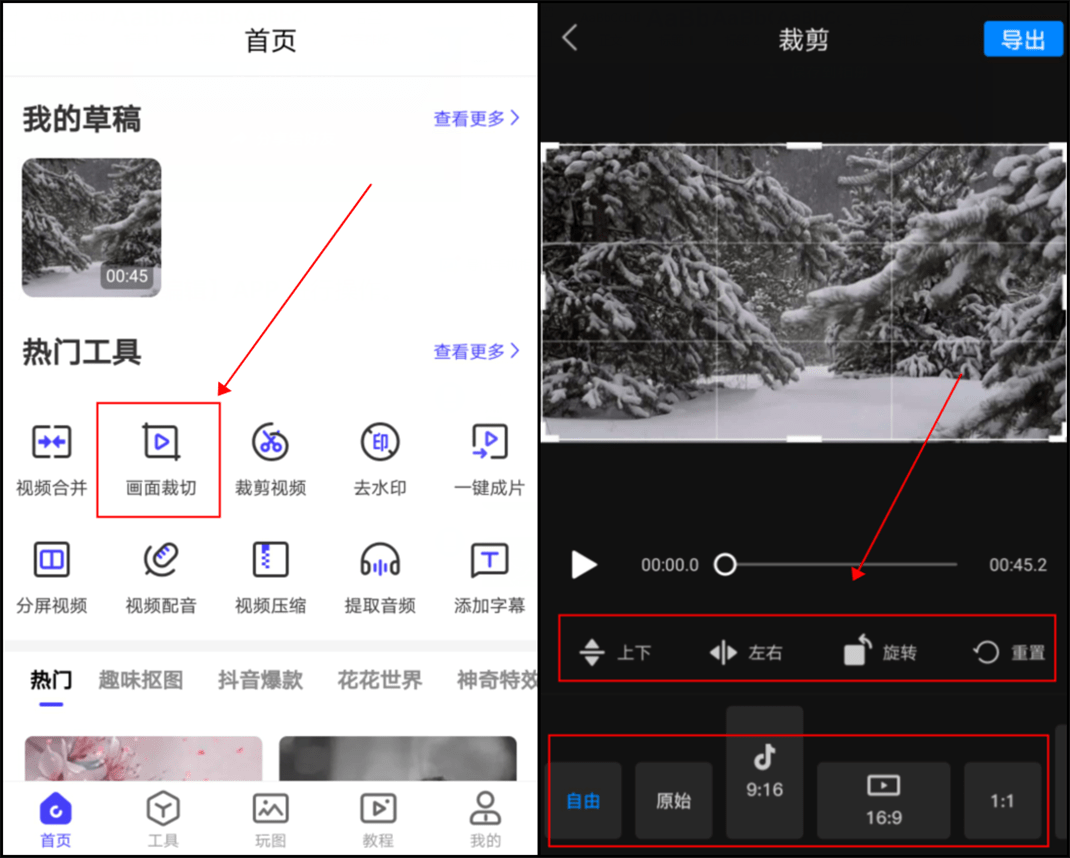Tap the 导出 export button

1023,39
